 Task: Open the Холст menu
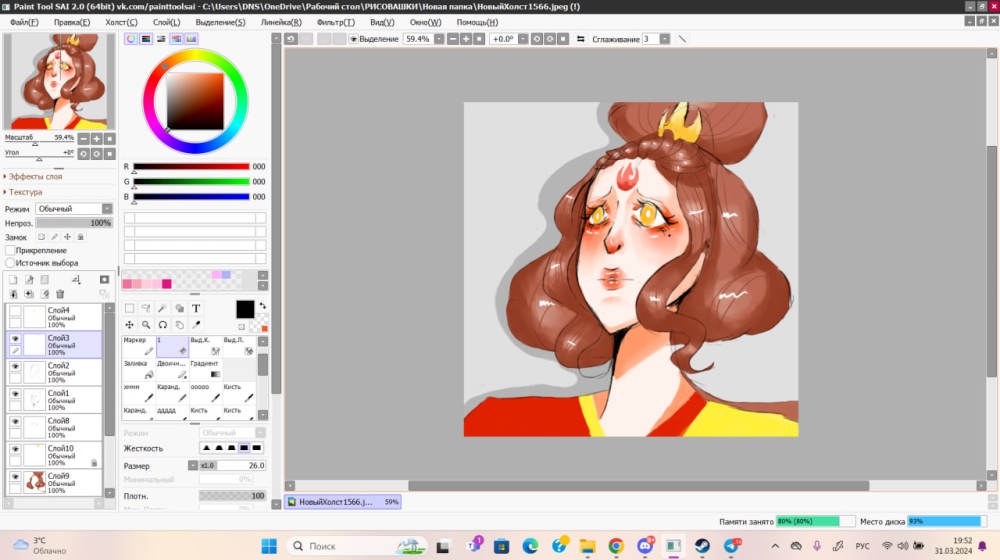121,22
